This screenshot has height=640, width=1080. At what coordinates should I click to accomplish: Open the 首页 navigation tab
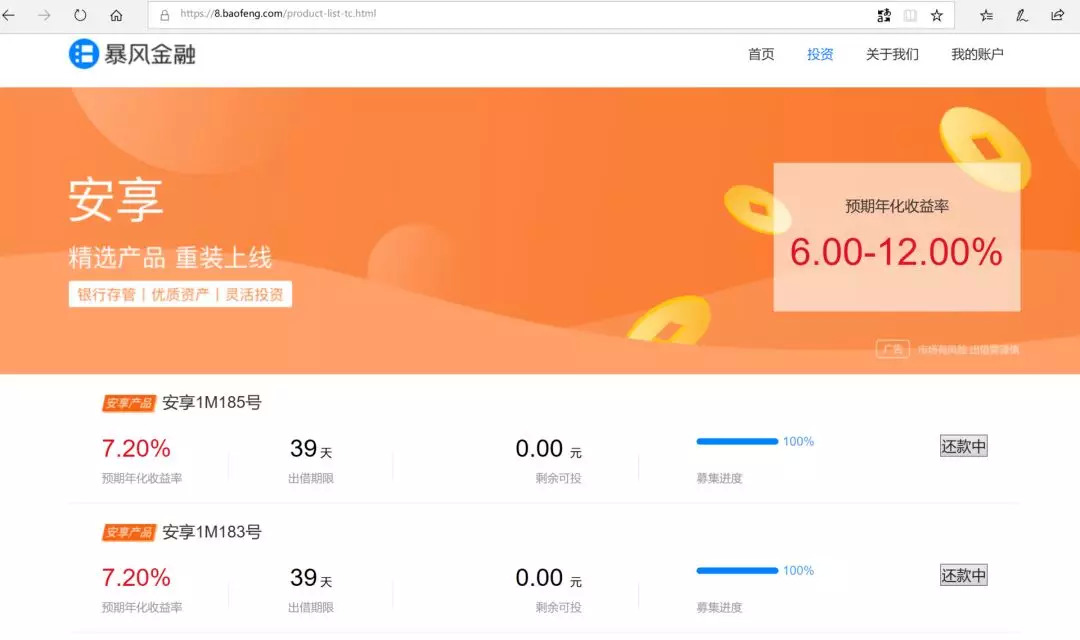tap(761, 54)
